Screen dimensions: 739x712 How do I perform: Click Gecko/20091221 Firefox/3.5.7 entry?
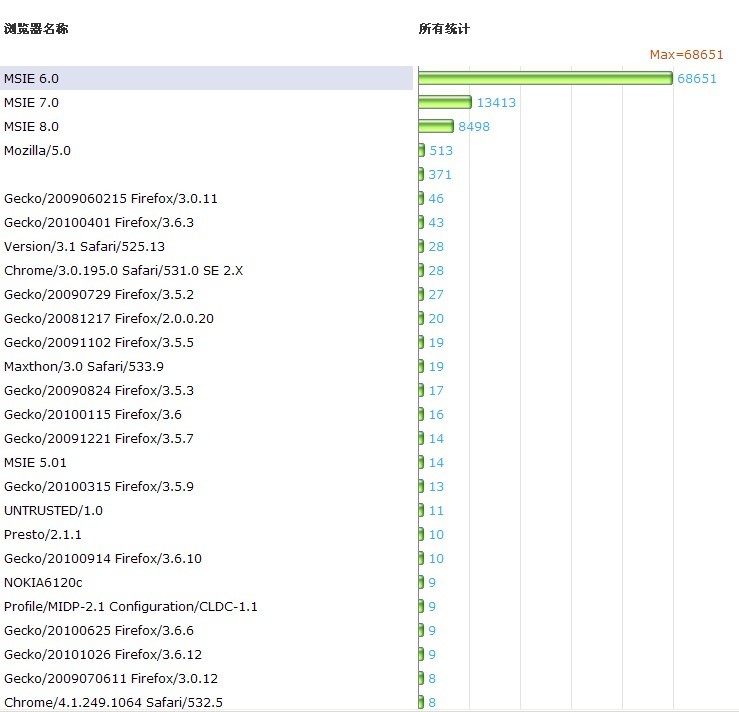[x=99, y=439]
